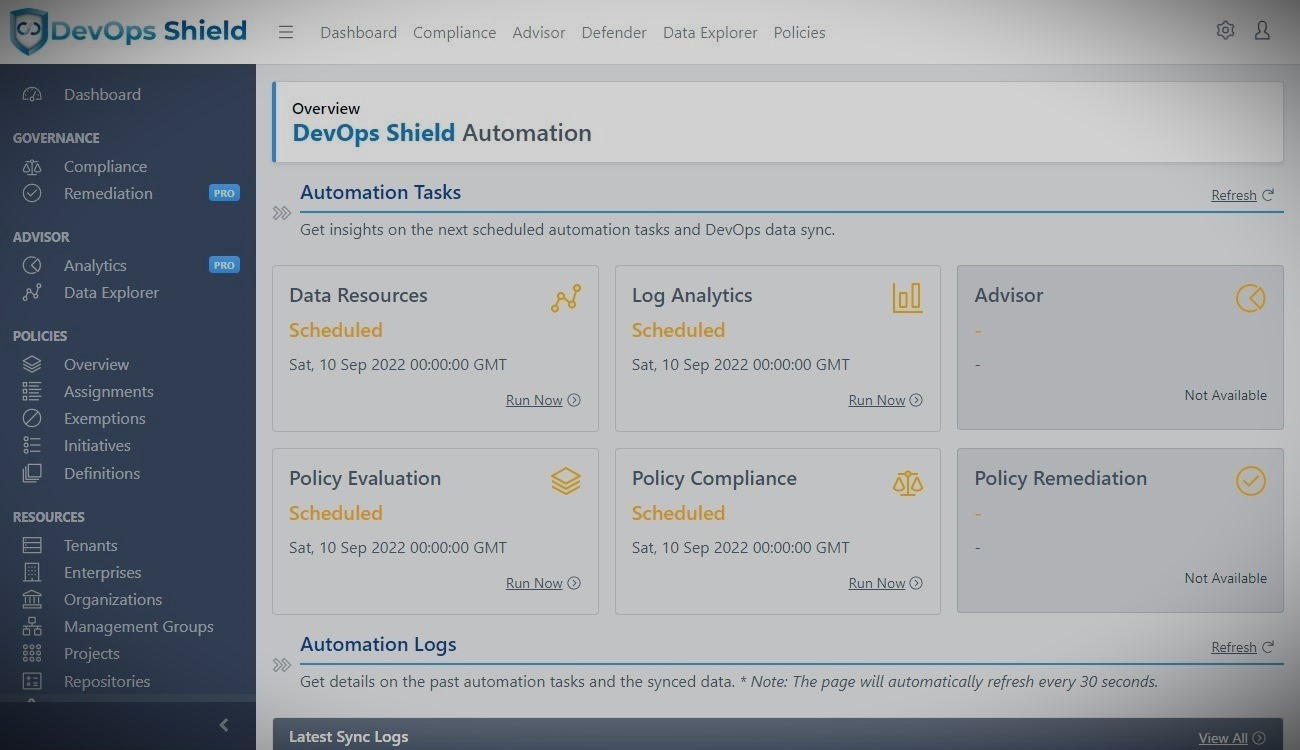The image size is (1300, 750).
Task: Click the Policy Remediation checkmark icon
Action: pos(1250,481)
